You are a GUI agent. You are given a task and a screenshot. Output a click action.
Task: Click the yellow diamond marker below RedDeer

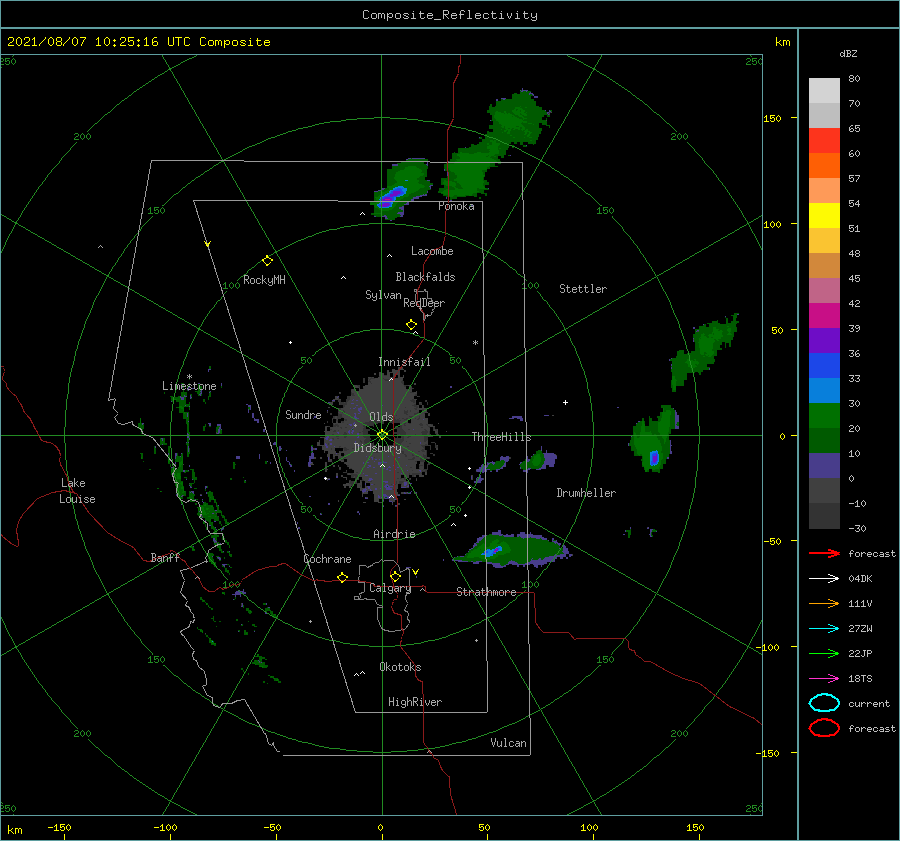[x=411, y=325]
